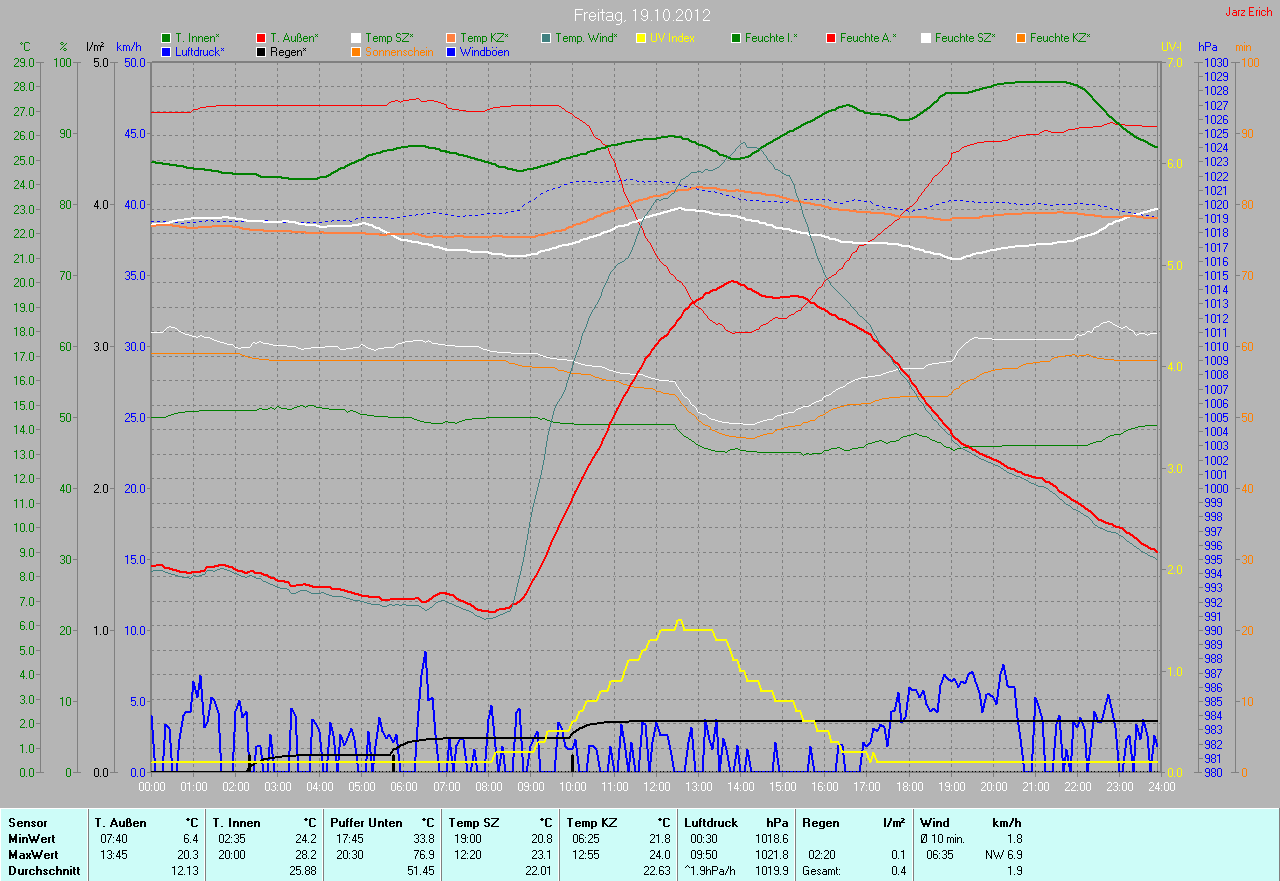Click the blue Luftdruck legend square
The height and width of the screenshot is (881, 1280).
click(x=166, y=51)
